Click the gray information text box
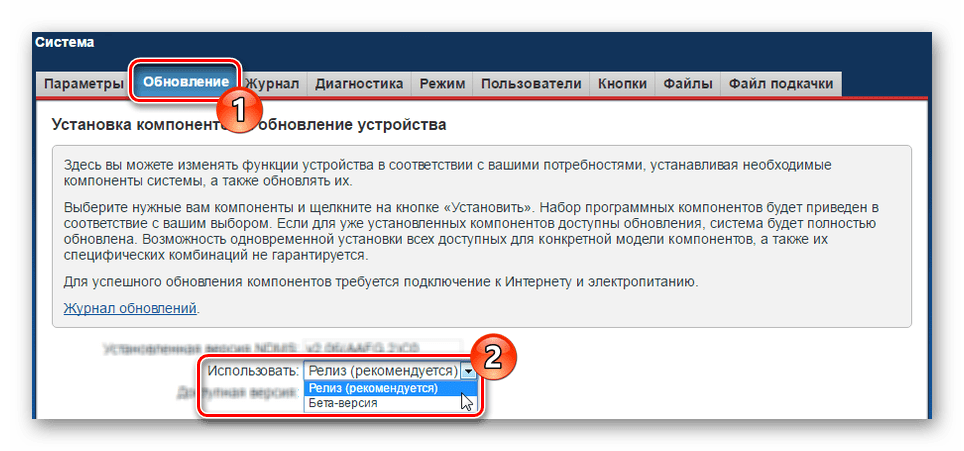This screenshot has height=451, width=964. (481, 236)
